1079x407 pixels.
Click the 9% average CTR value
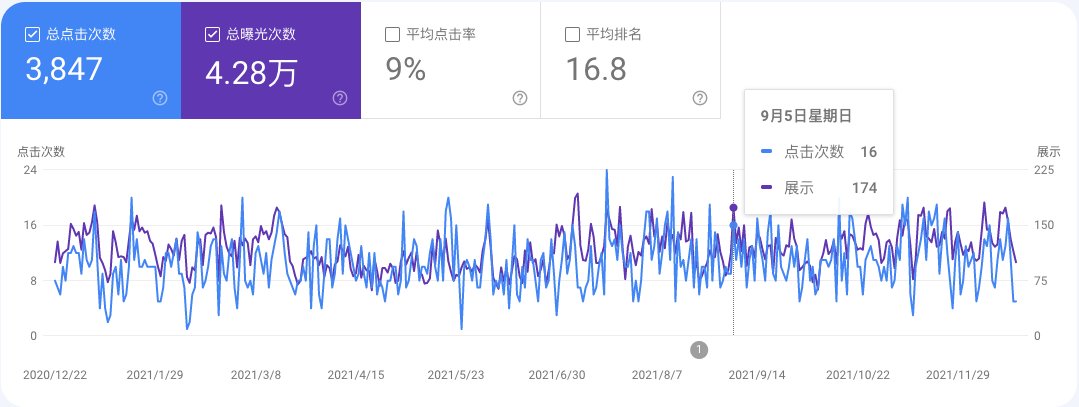tap(406, 70)
